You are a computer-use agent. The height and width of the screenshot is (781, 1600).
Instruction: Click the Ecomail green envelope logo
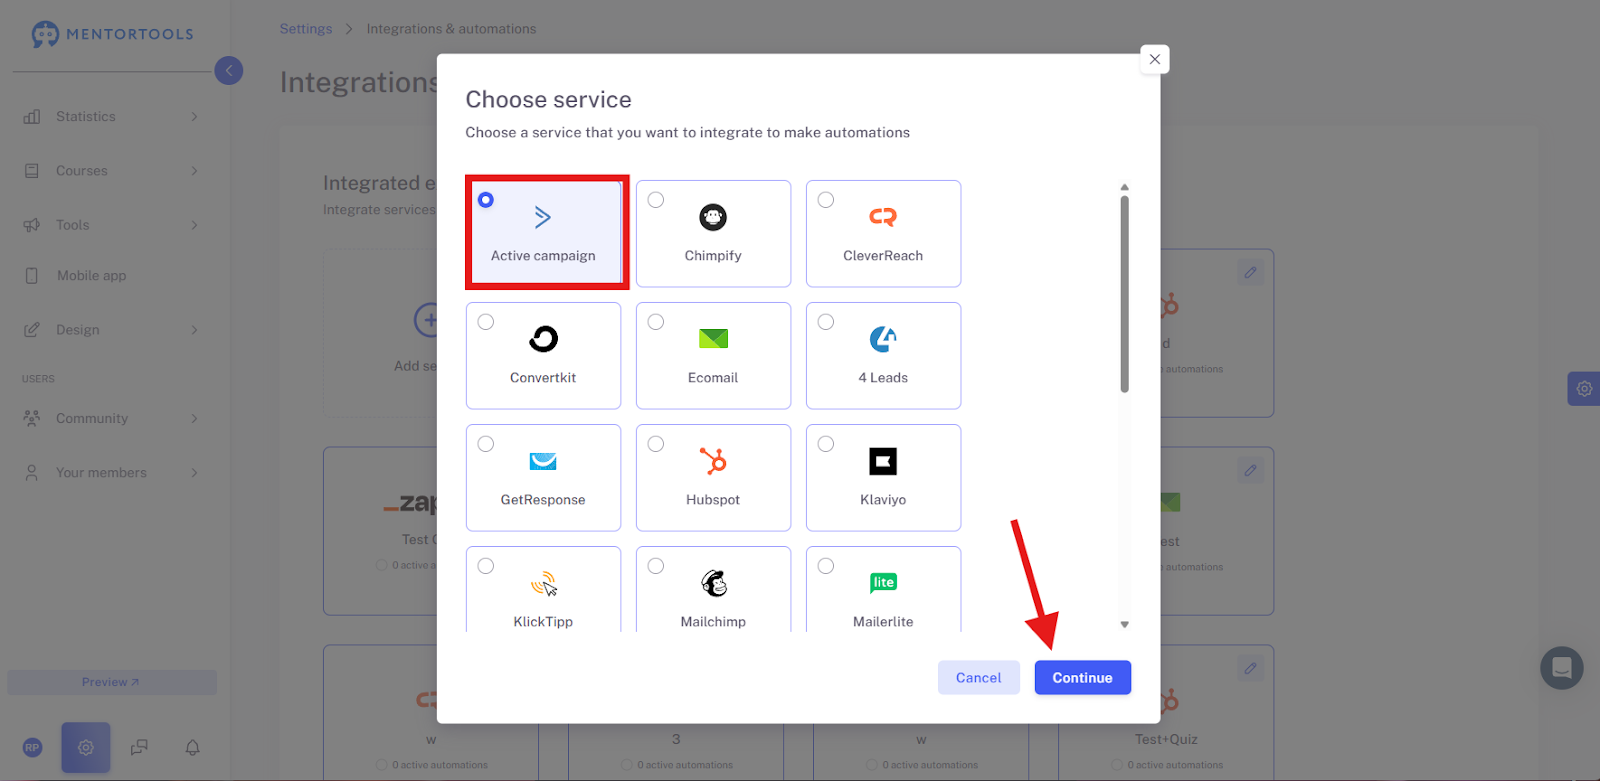click(x=713, y=339)
